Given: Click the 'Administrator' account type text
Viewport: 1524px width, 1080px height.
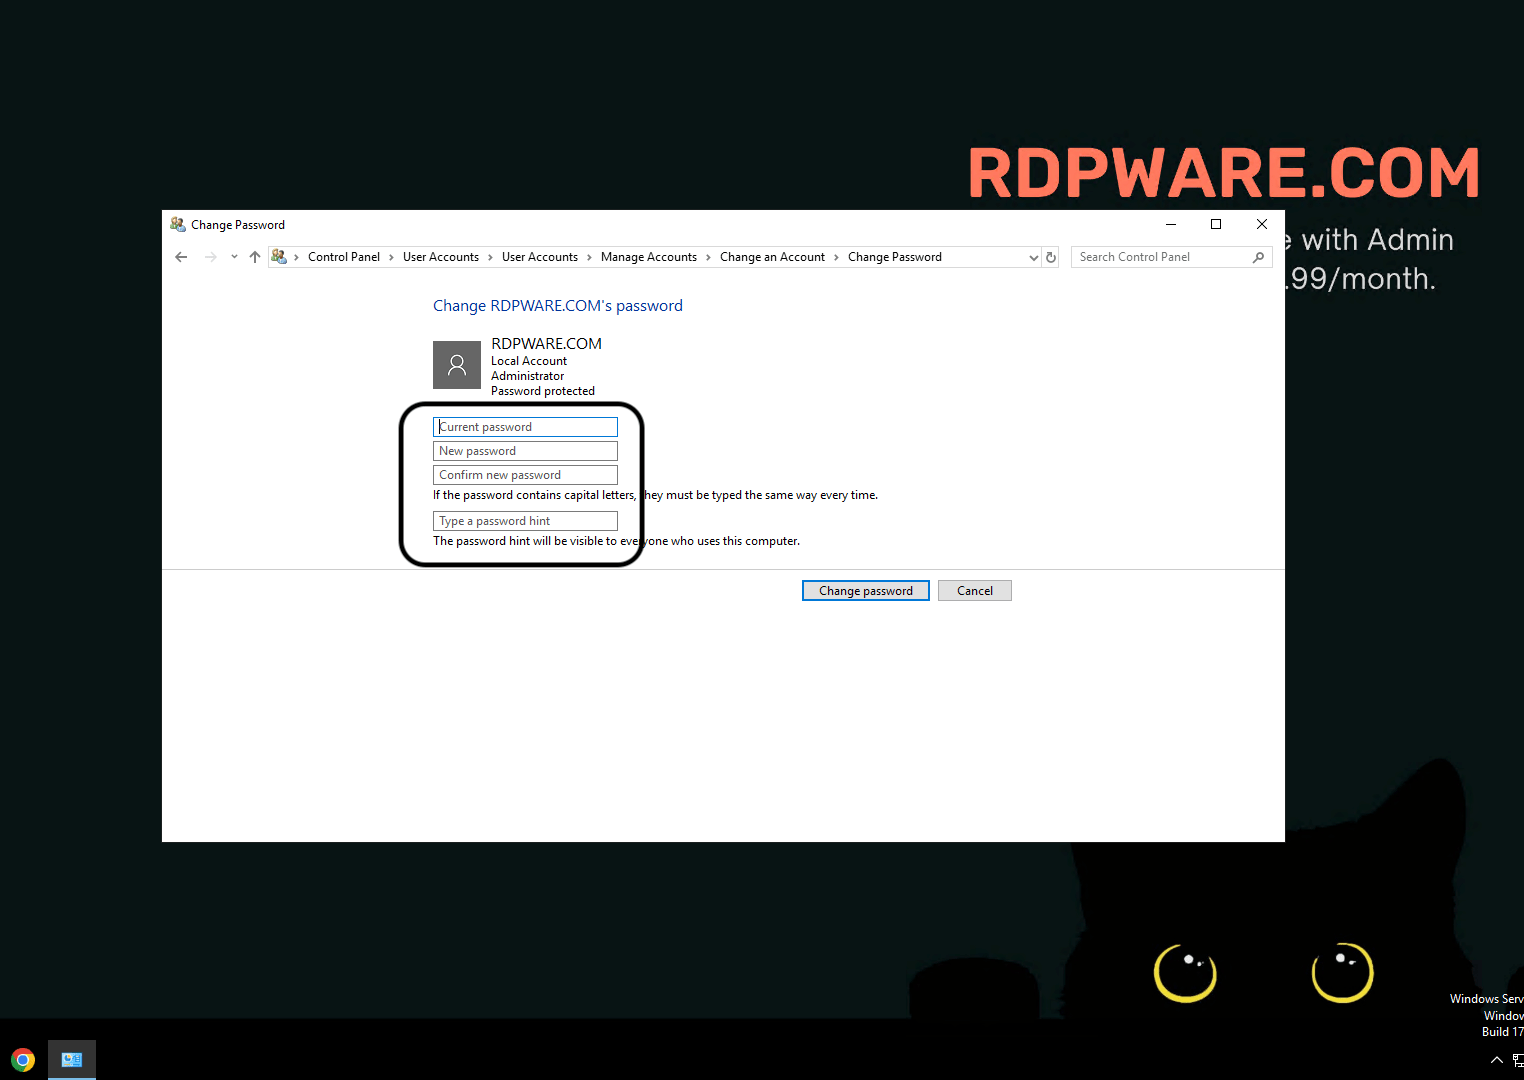Looking at the screenshot, I should point(528,376).
